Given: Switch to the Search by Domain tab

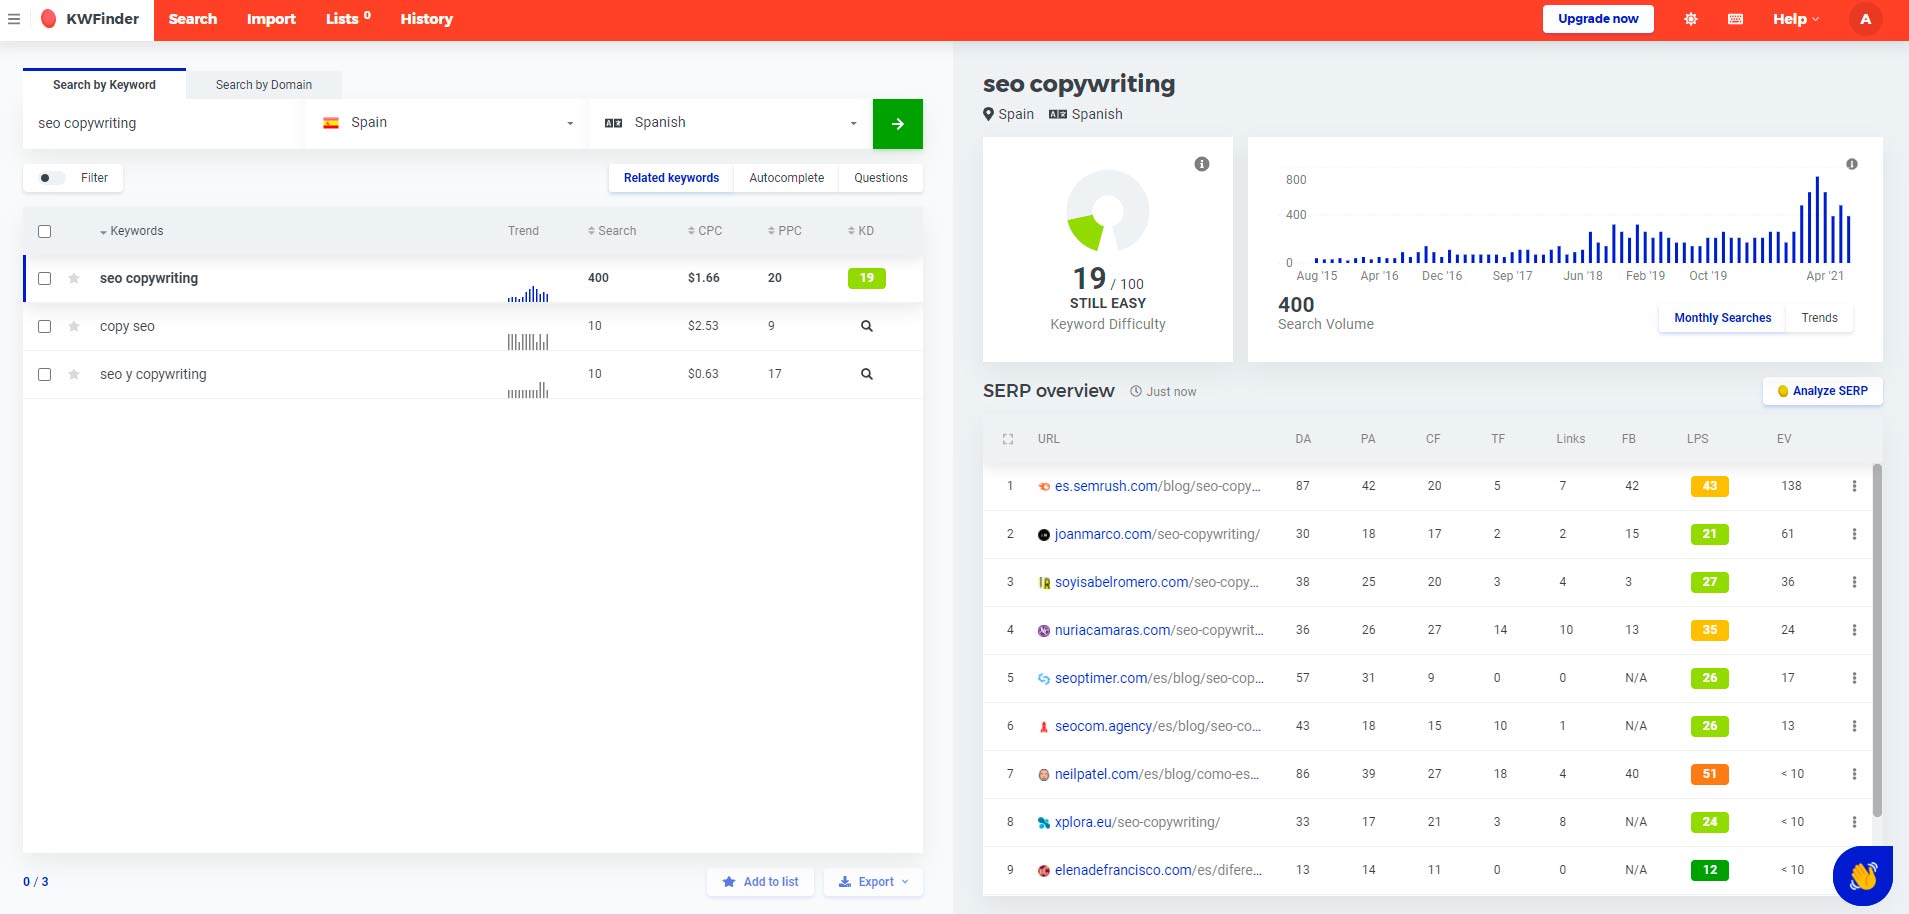Looking at the screenshot, I should [263, 84].
